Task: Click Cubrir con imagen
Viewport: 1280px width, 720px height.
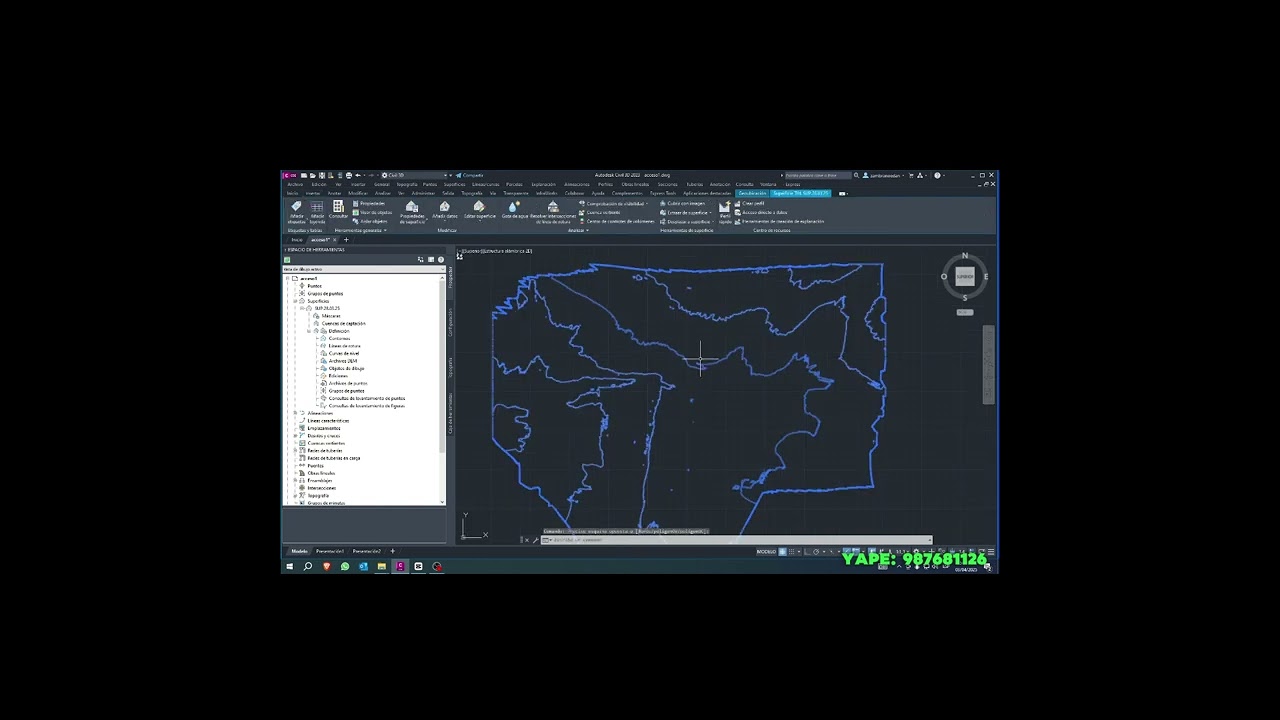Action: tap(683, 203)
